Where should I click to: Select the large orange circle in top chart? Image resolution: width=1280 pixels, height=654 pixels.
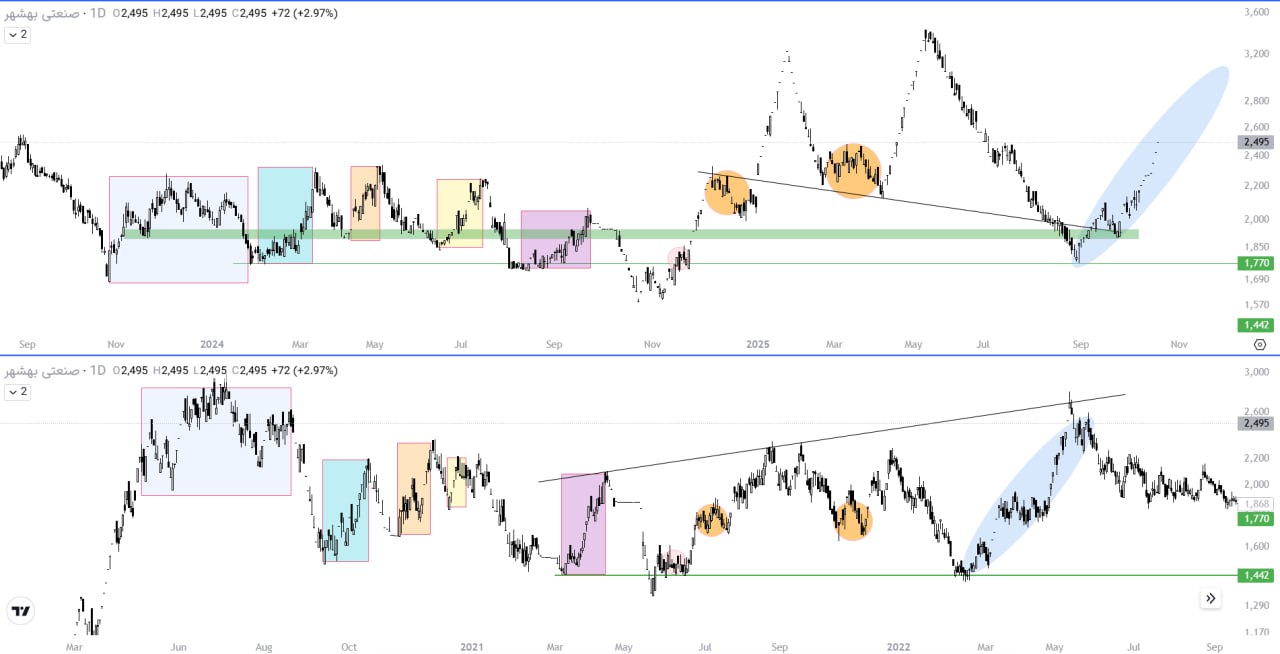point(853,171)
